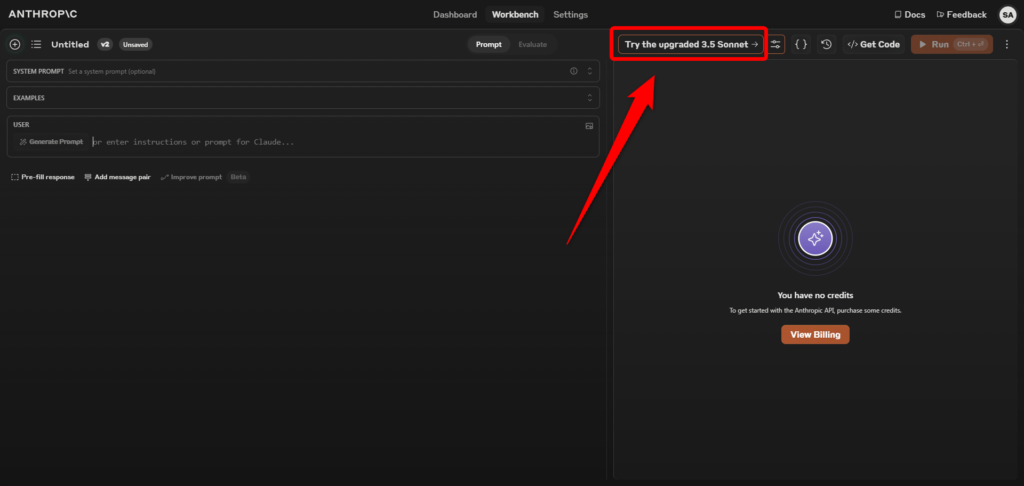Click the system prompt info icon
This screenshot has height=486, width=1024.
[x=573, y=71]
